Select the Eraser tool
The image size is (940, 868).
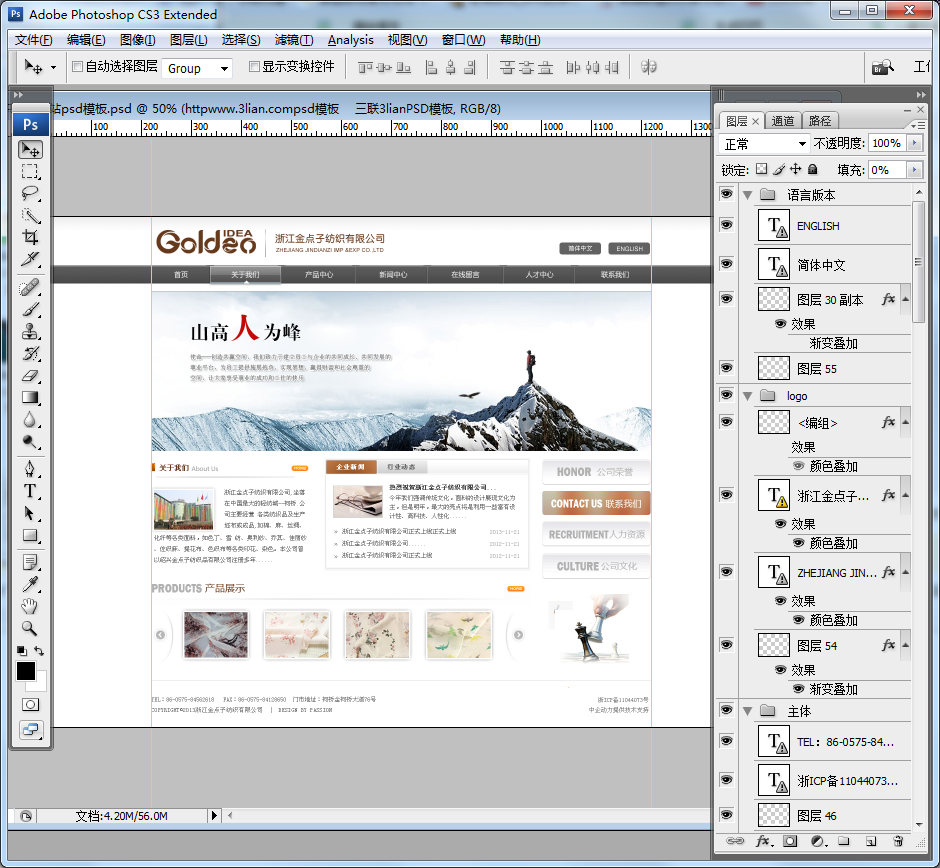coord(30,376)
